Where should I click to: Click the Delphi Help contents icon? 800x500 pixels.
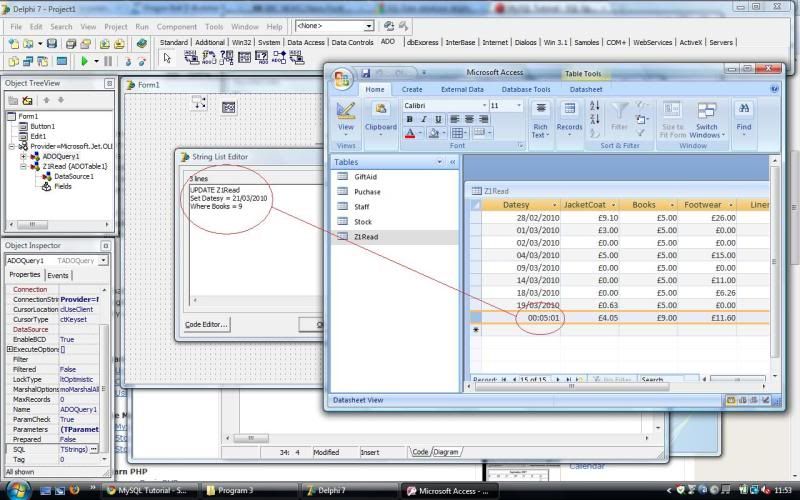(x=142, y=43)
